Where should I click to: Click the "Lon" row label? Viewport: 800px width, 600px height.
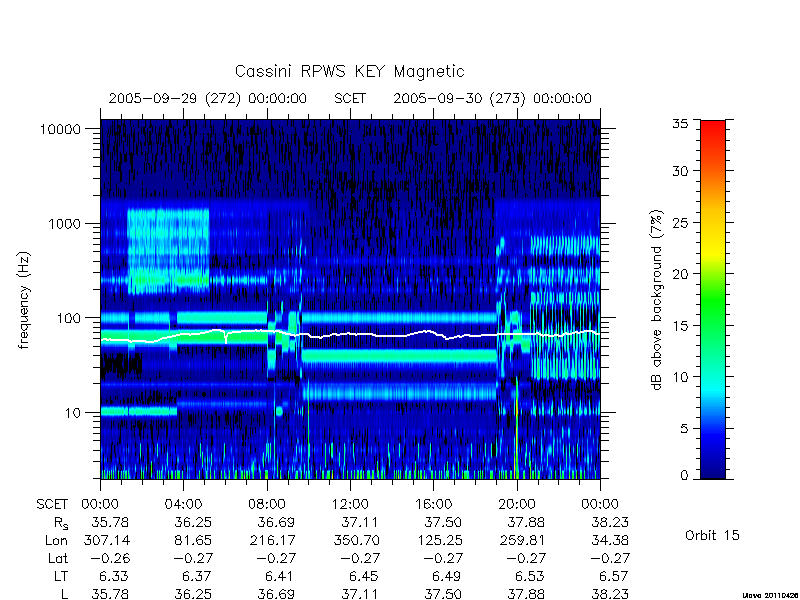(56, 540)
